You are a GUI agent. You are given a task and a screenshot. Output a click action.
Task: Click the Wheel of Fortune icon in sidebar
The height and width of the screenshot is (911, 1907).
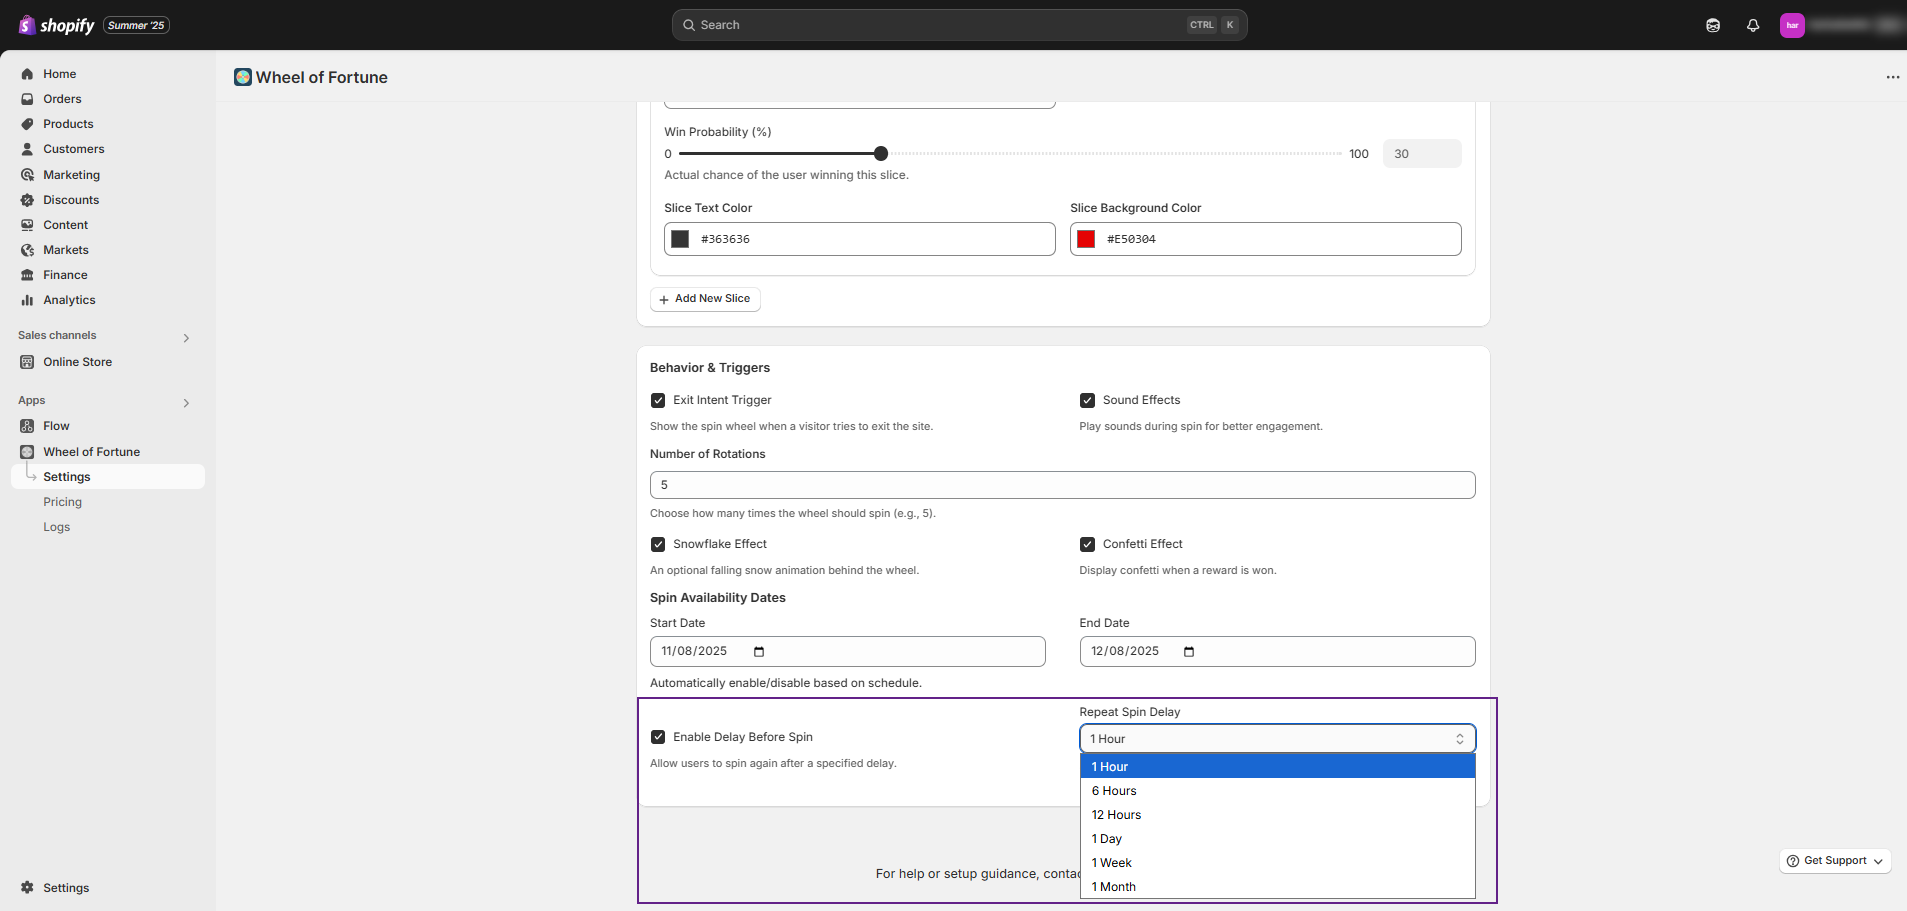(x=27, y=452)
